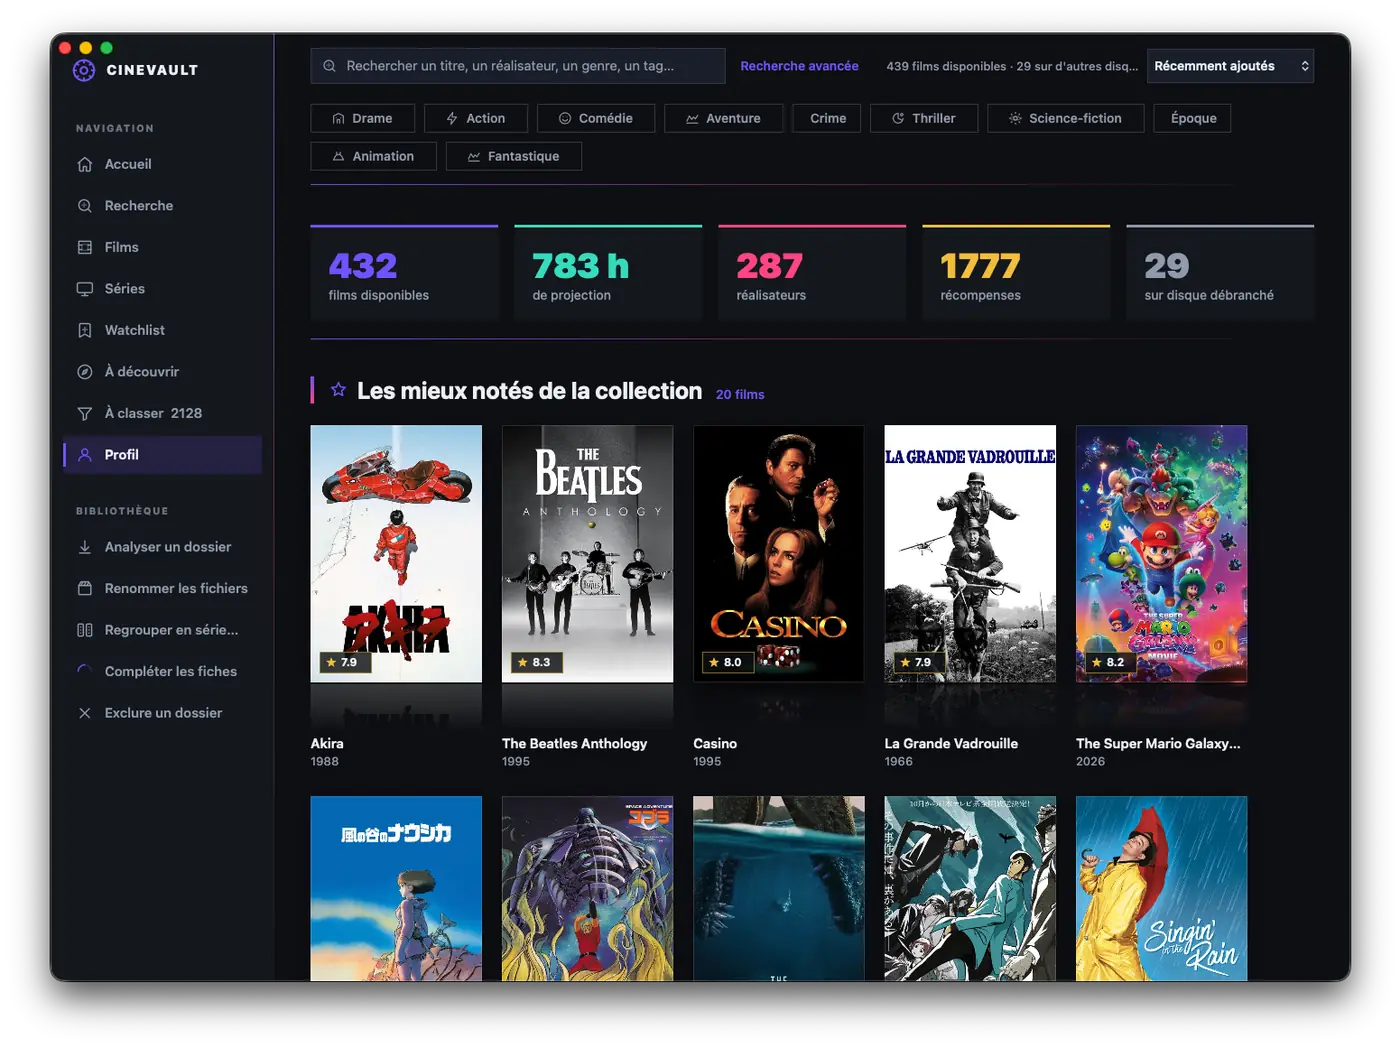1400x1048 pixels.
Task: Click the Compléter les fiches spinner icon
Action: click(x=85, y=672)
